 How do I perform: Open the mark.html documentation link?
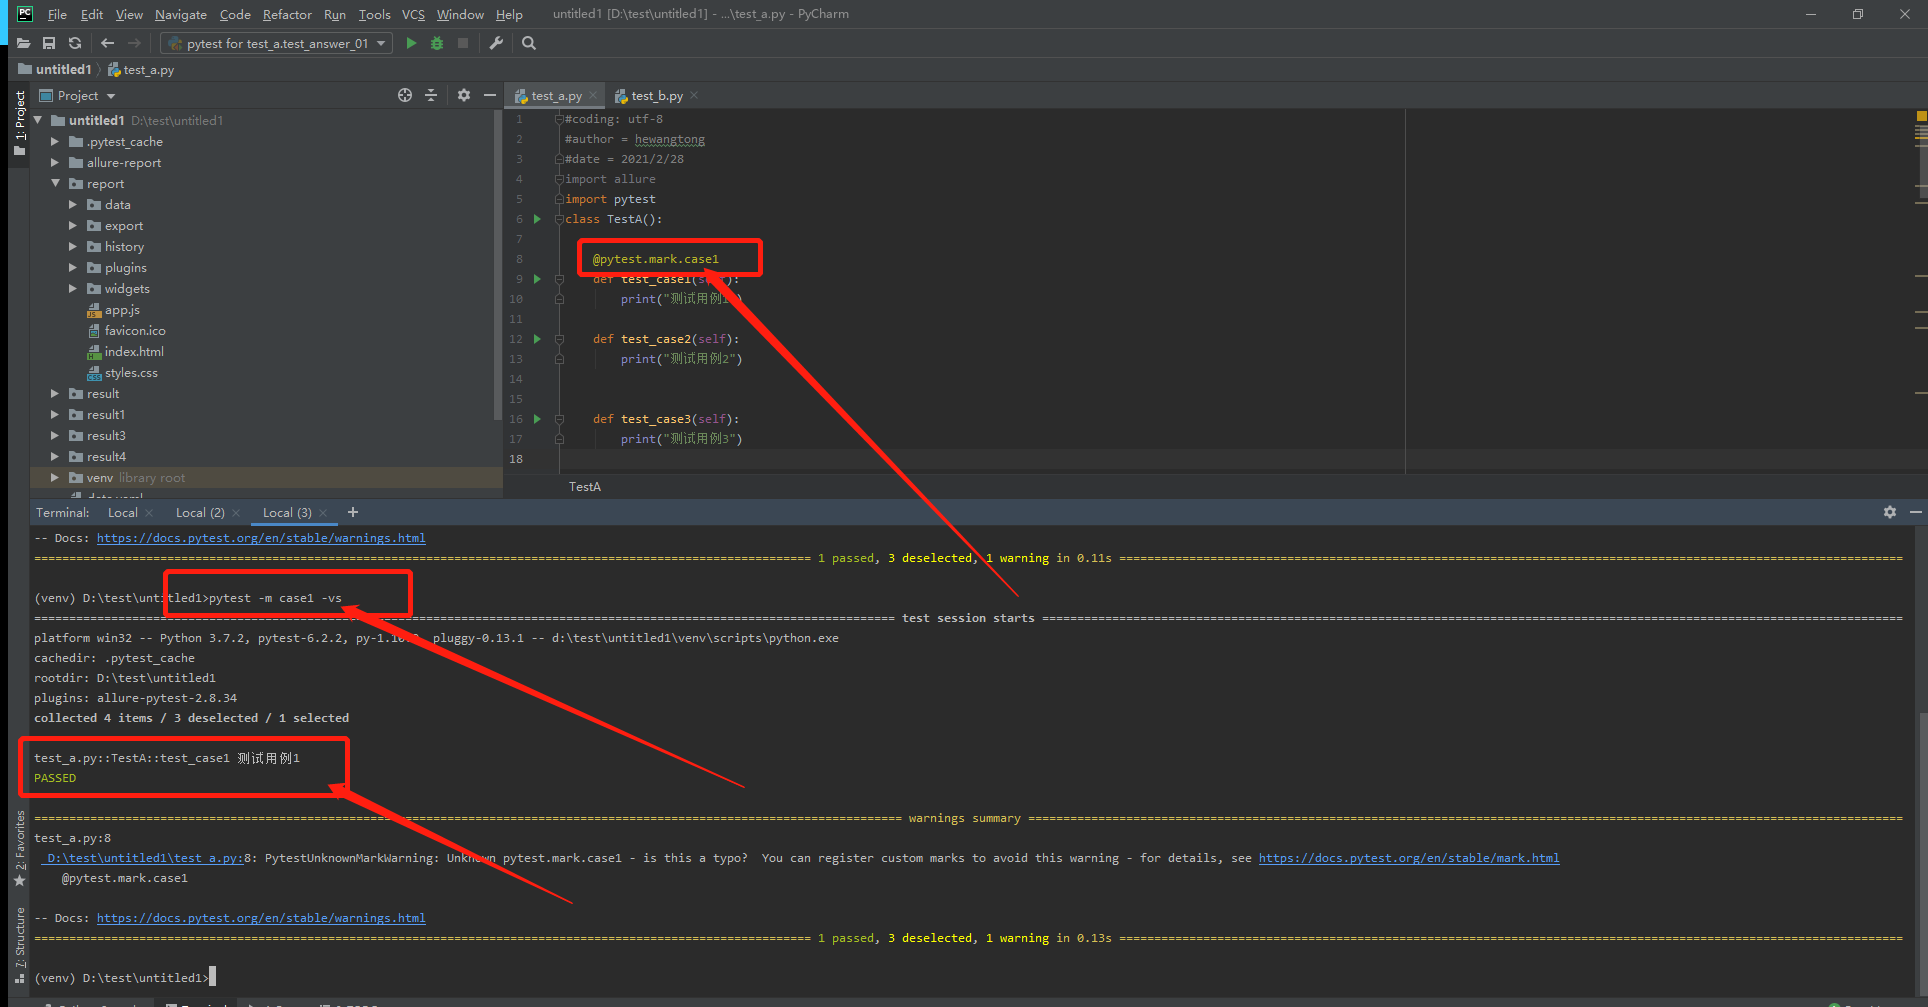tap(1409, 858)
